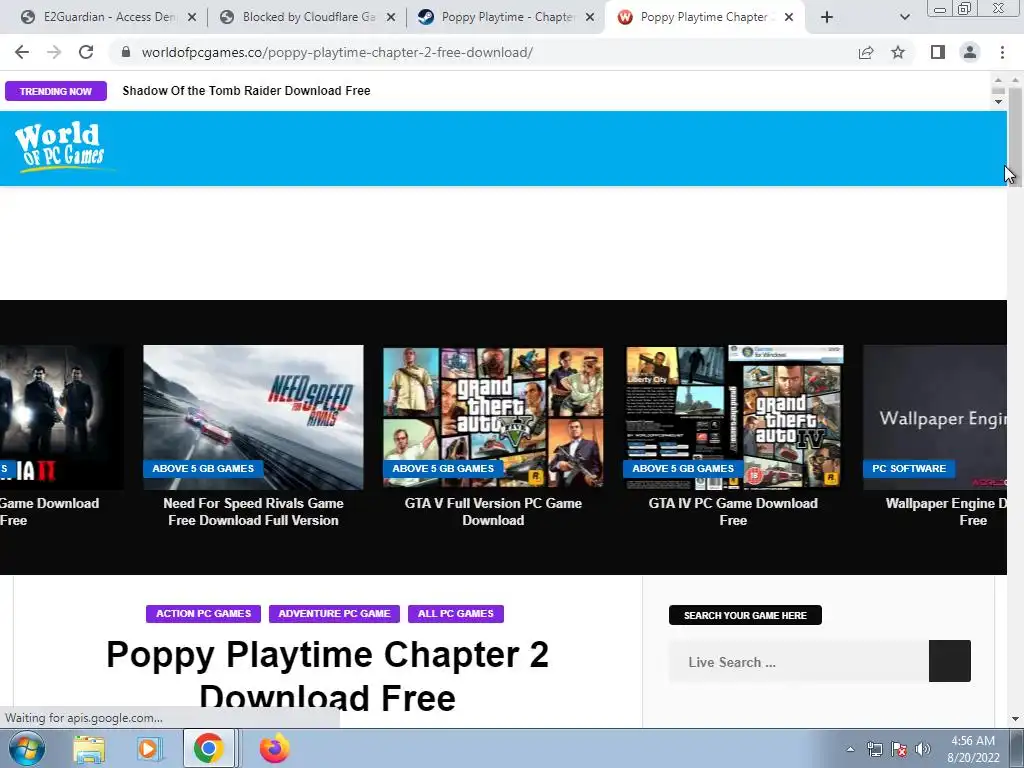
Task: Open Windows Explorer from taskbar
Action: coord(89,748)
